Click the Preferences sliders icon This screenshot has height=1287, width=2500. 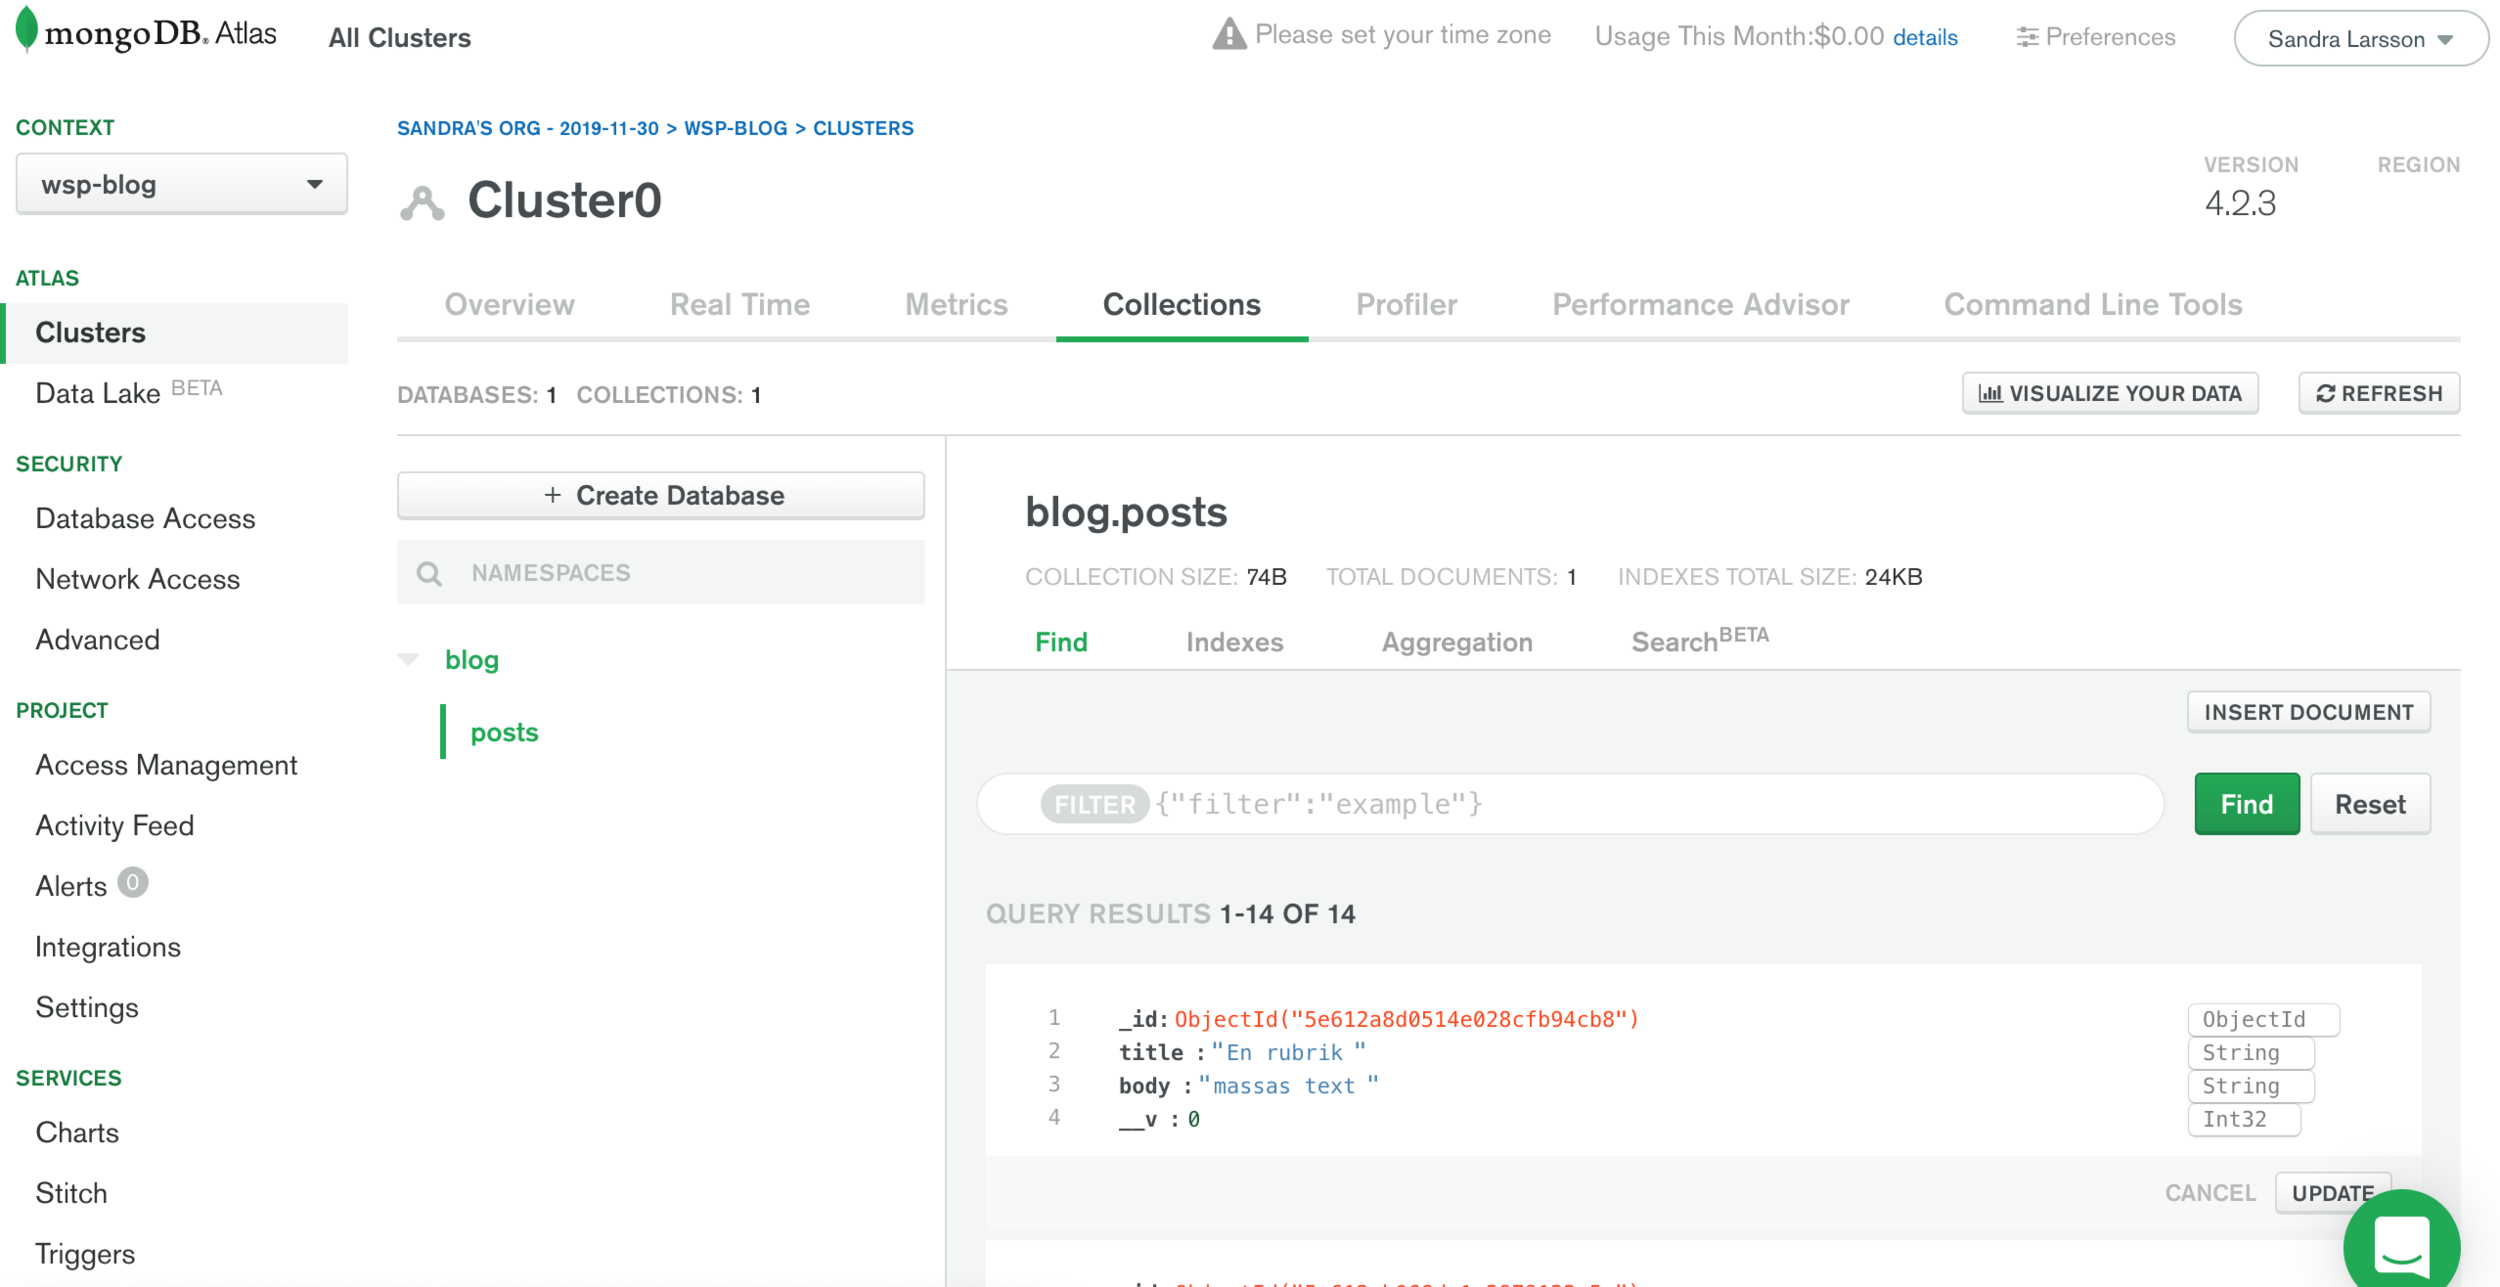(2027, 37)
